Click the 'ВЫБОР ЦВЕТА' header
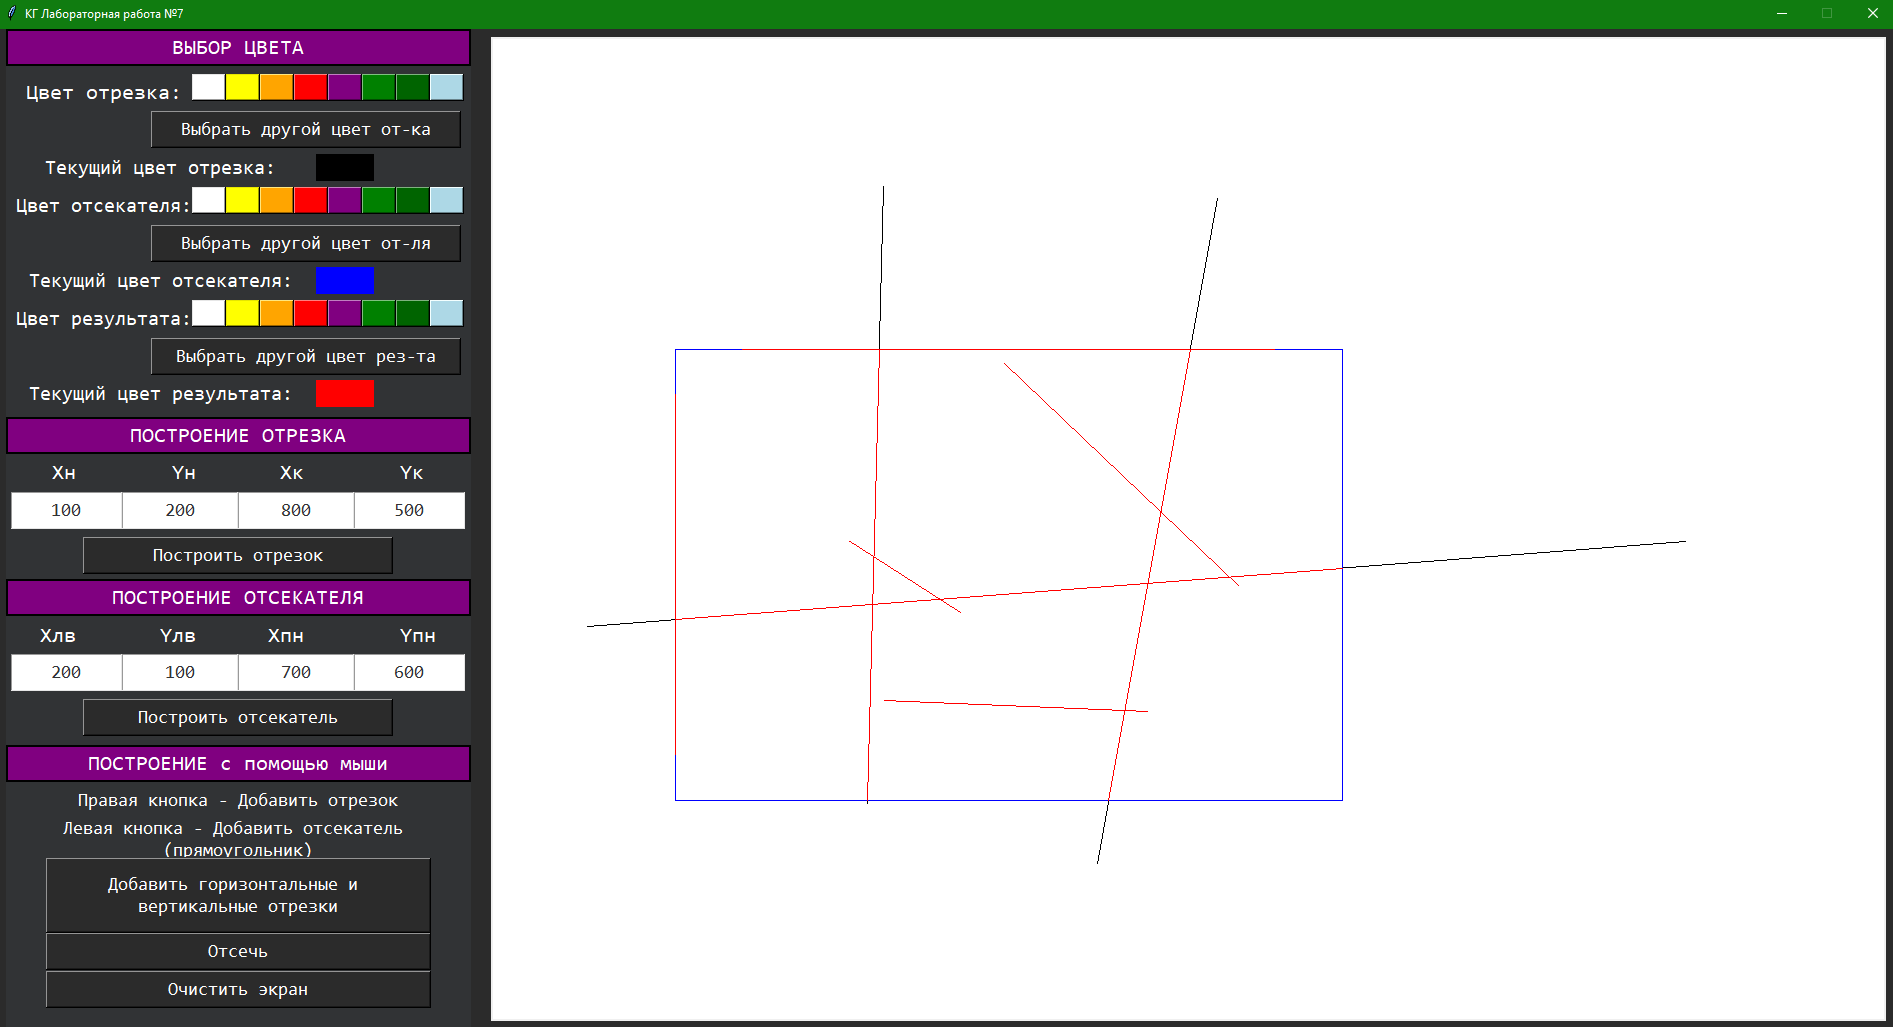Viewport: 1893px width, 1027px height. (x=238, y=48)
